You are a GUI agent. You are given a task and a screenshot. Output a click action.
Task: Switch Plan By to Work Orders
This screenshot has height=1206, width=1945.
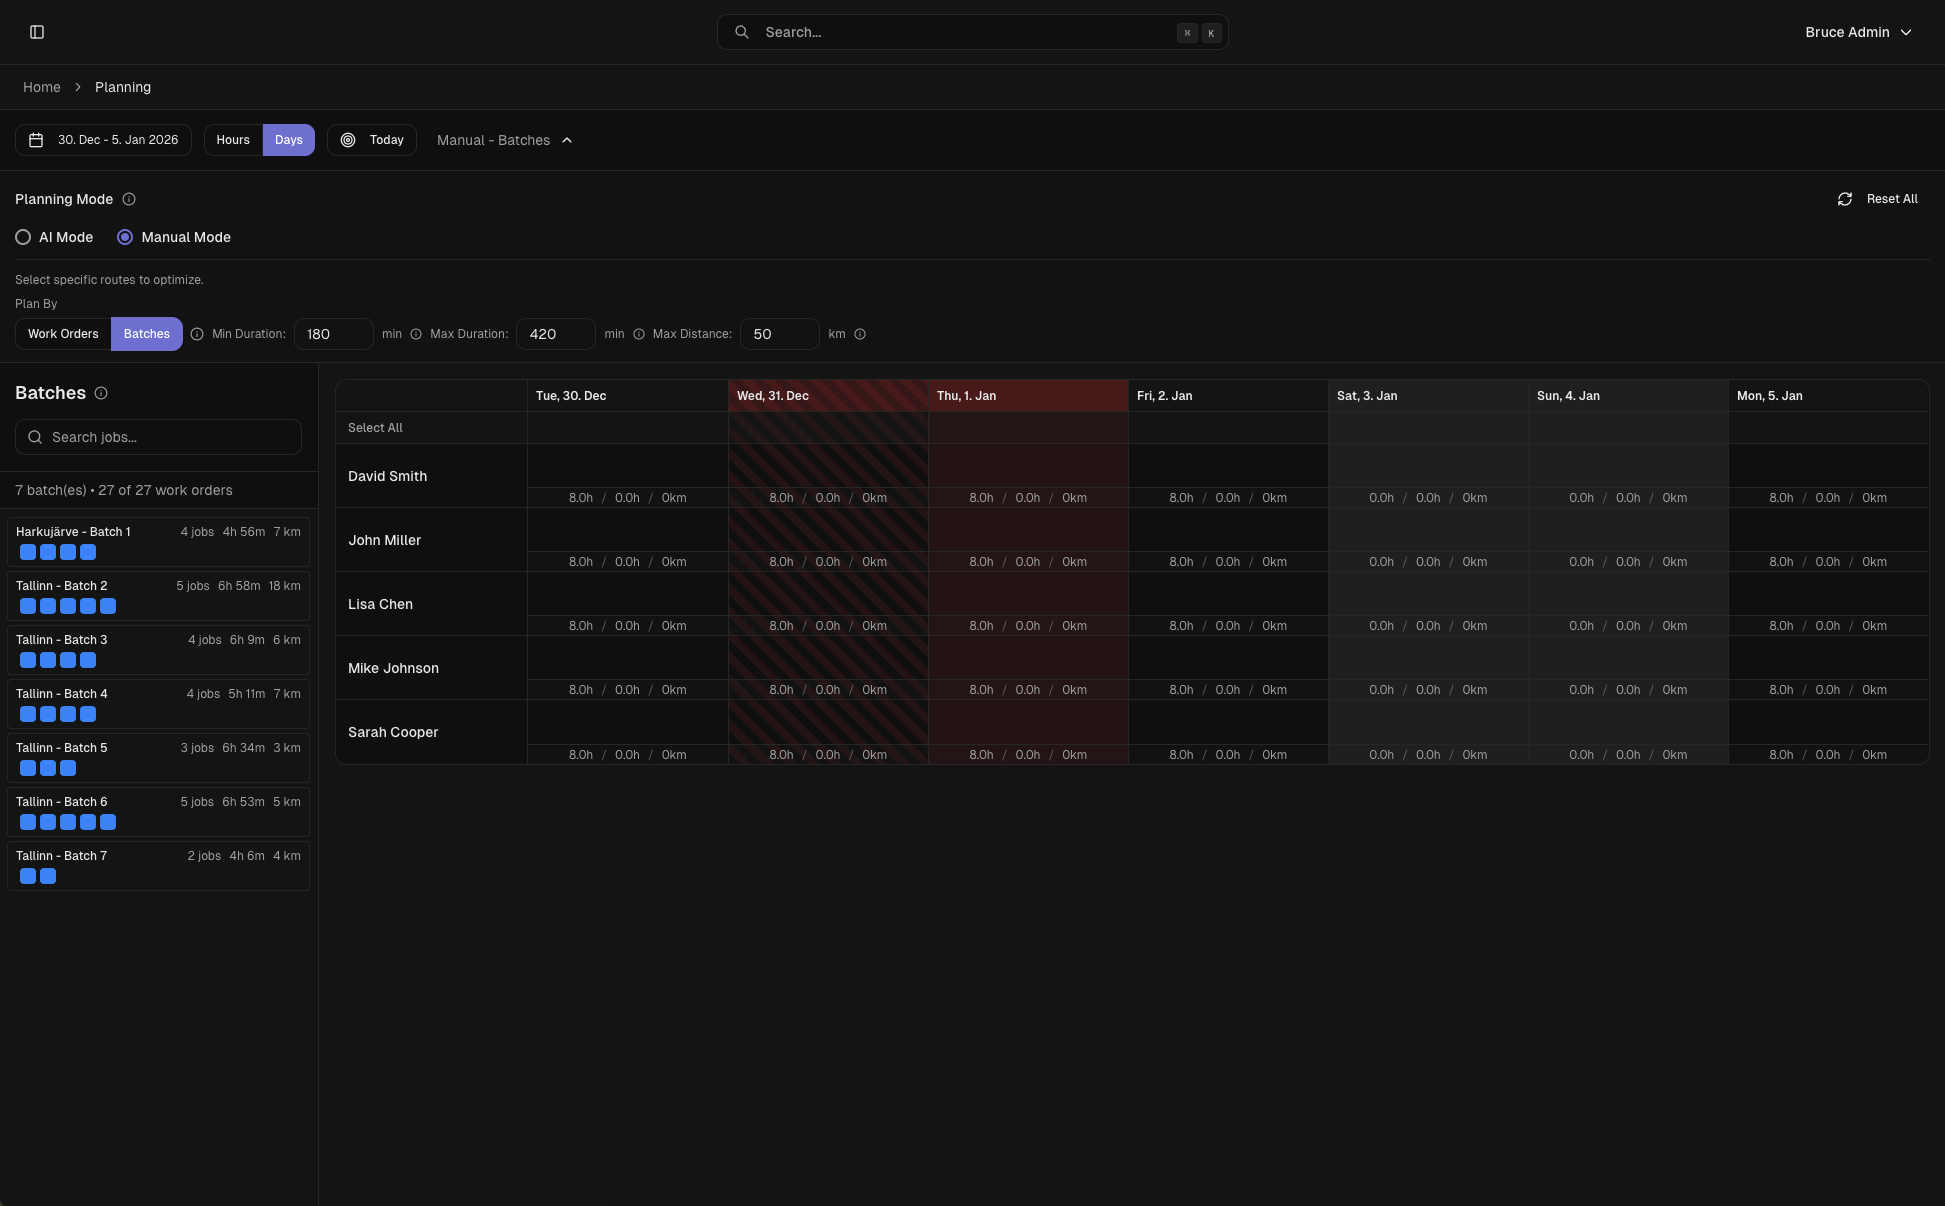(x=63, y=334)
